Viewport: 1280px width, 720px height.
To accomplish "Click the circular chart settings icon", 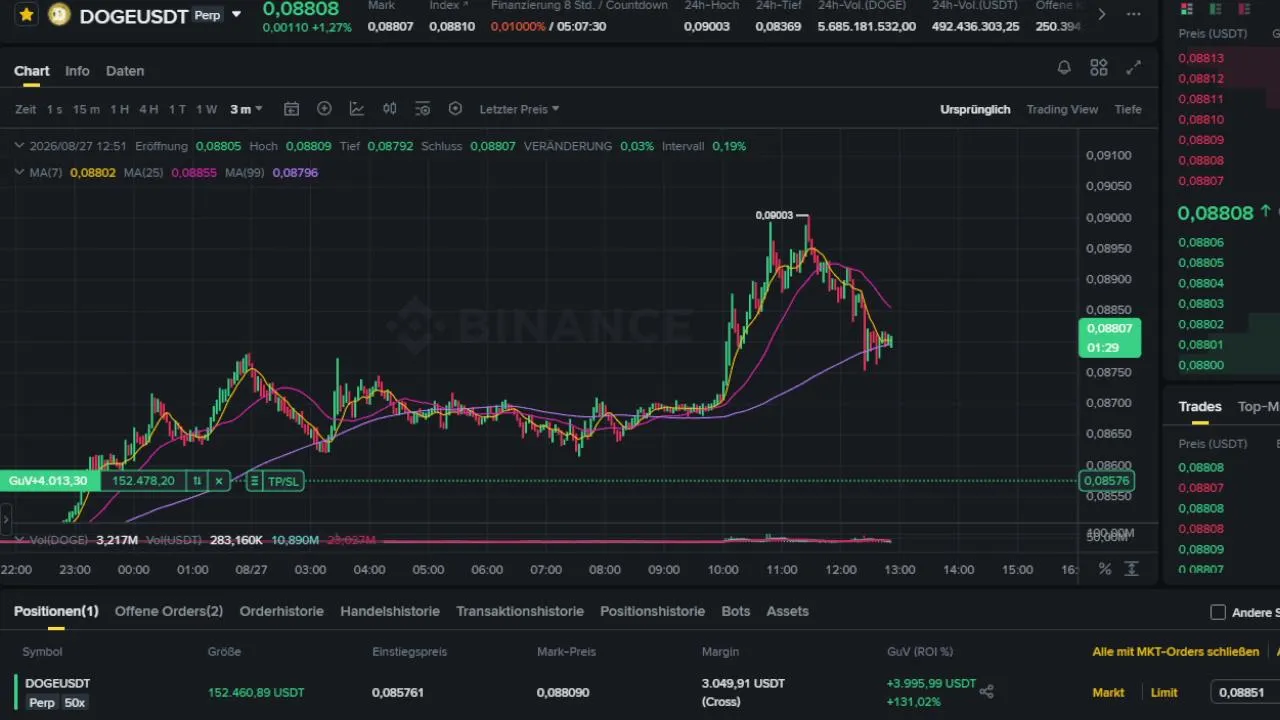I will pyautogui.click(x=455, y=109).
